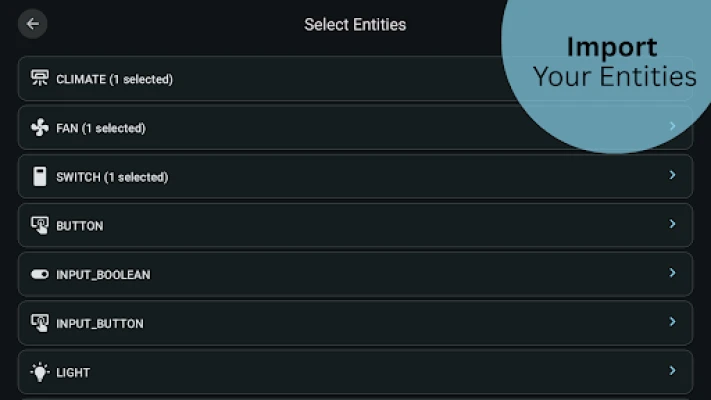
Task: Click the CLIMATE air conditioner icon
Action: 40,78
